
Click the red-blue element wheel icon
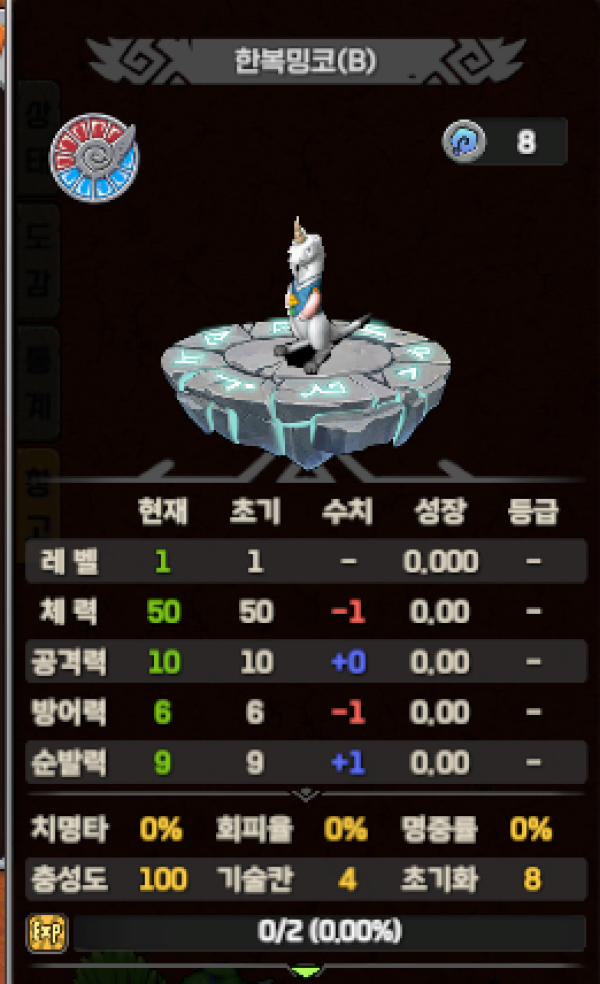pos(94,158)
